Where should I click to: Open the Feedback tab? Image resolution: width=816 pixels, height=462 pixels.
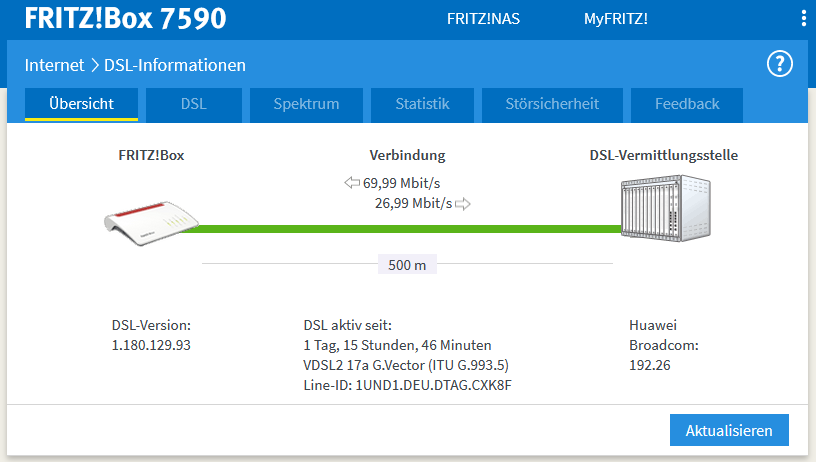(687, 105)
